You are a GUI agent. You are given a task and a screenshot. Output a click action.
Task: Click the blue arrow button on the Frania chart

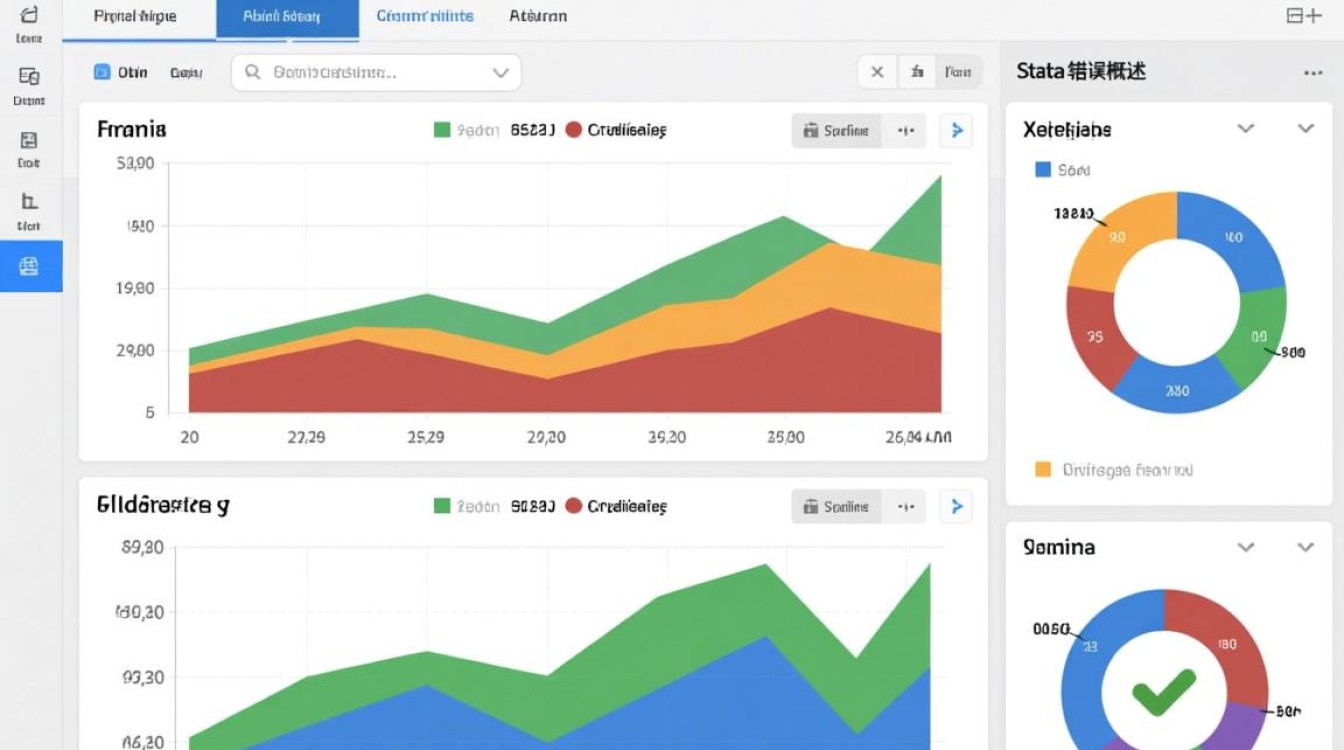956,130
